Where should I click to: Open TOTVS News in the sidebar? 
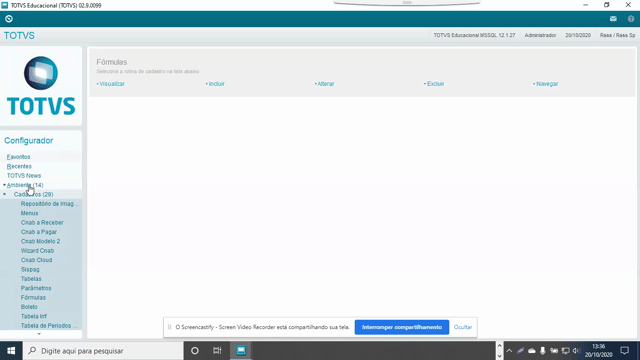tap(24, 176)
